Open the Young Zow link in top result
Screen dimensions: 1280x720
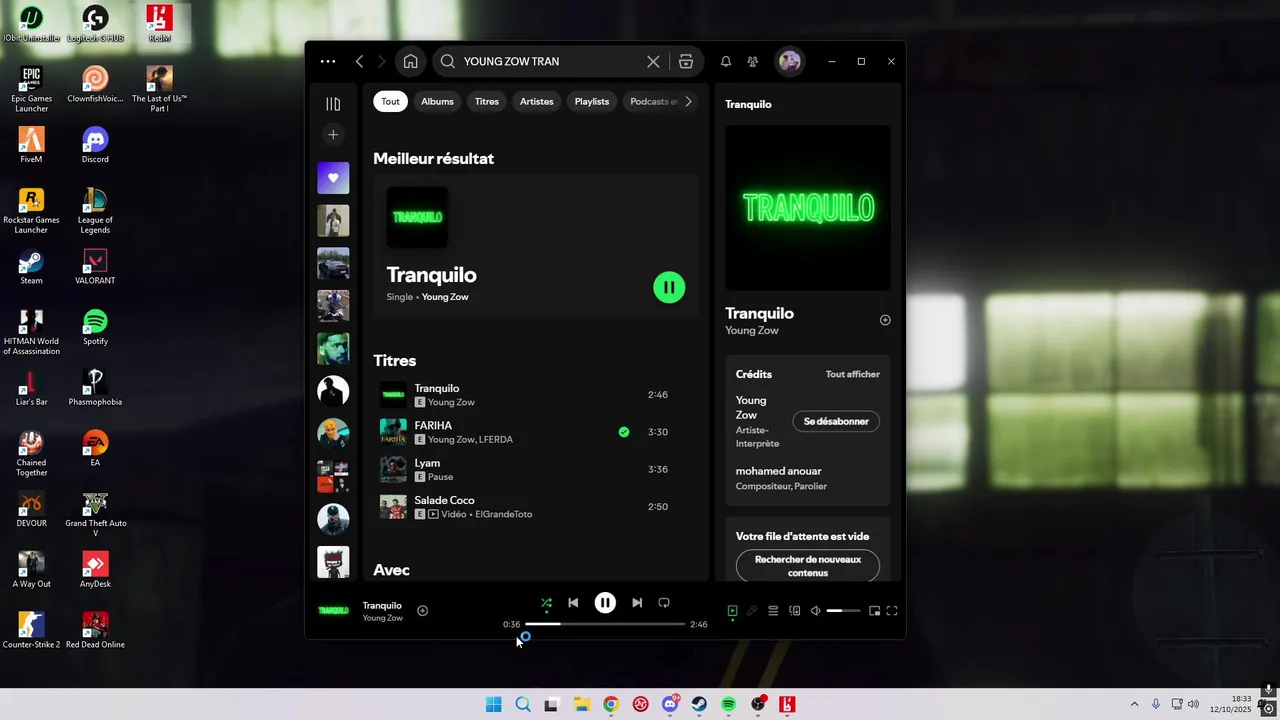point(445,297)
